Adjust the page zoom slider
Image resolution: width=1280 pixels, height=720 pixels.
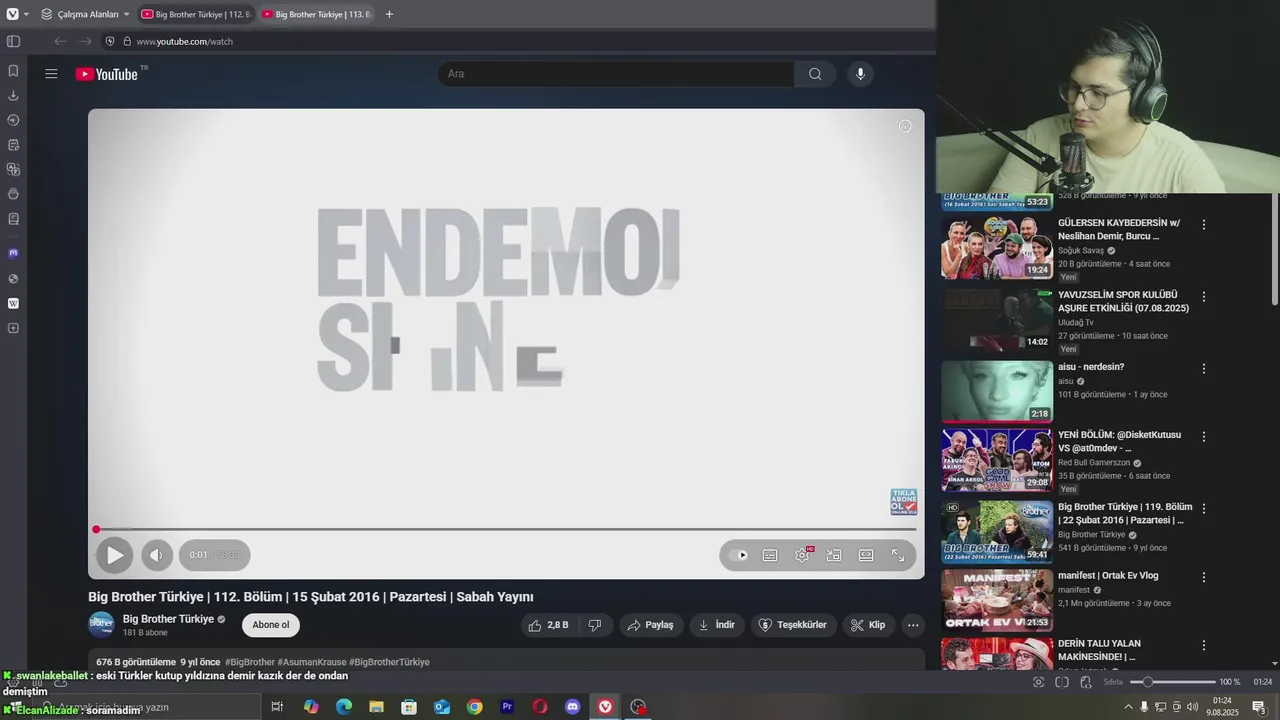point(1171,682)
